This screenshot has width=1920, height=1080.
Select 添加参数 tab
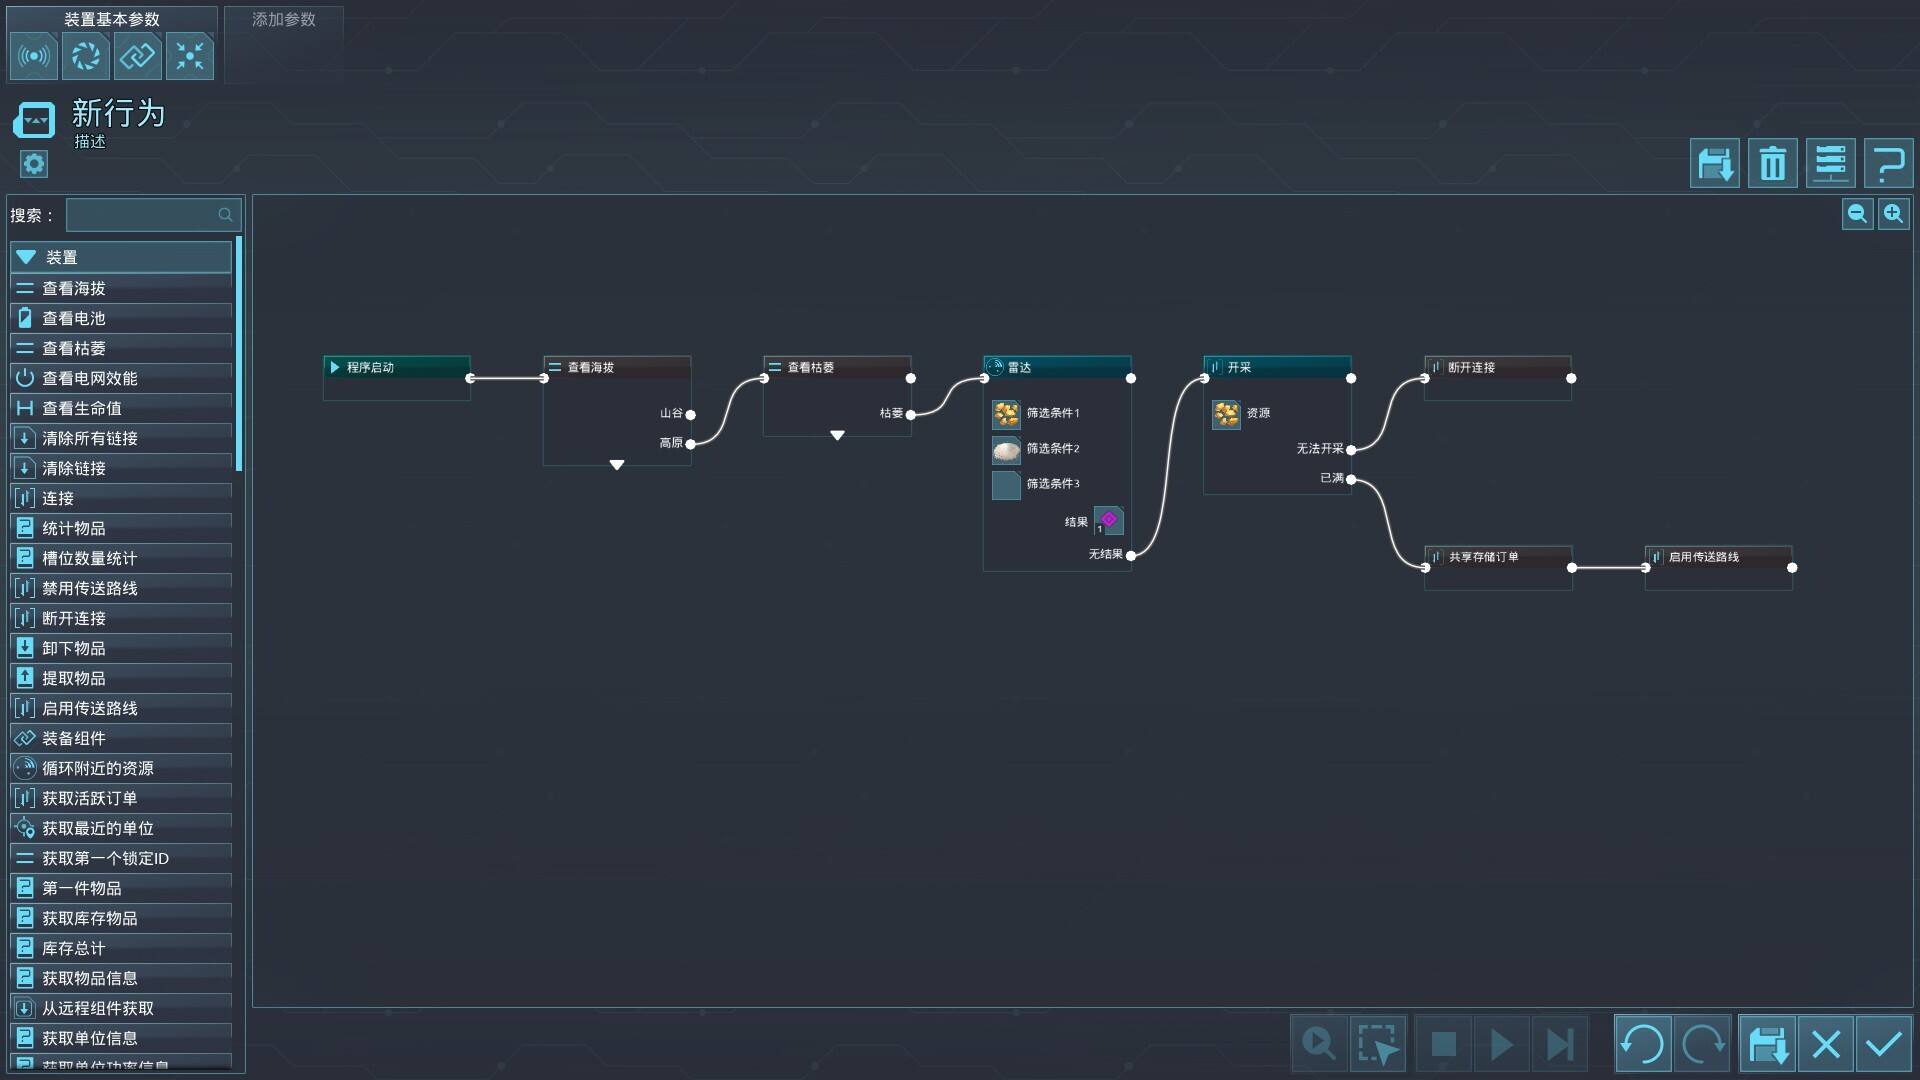(x=284, y=20)
